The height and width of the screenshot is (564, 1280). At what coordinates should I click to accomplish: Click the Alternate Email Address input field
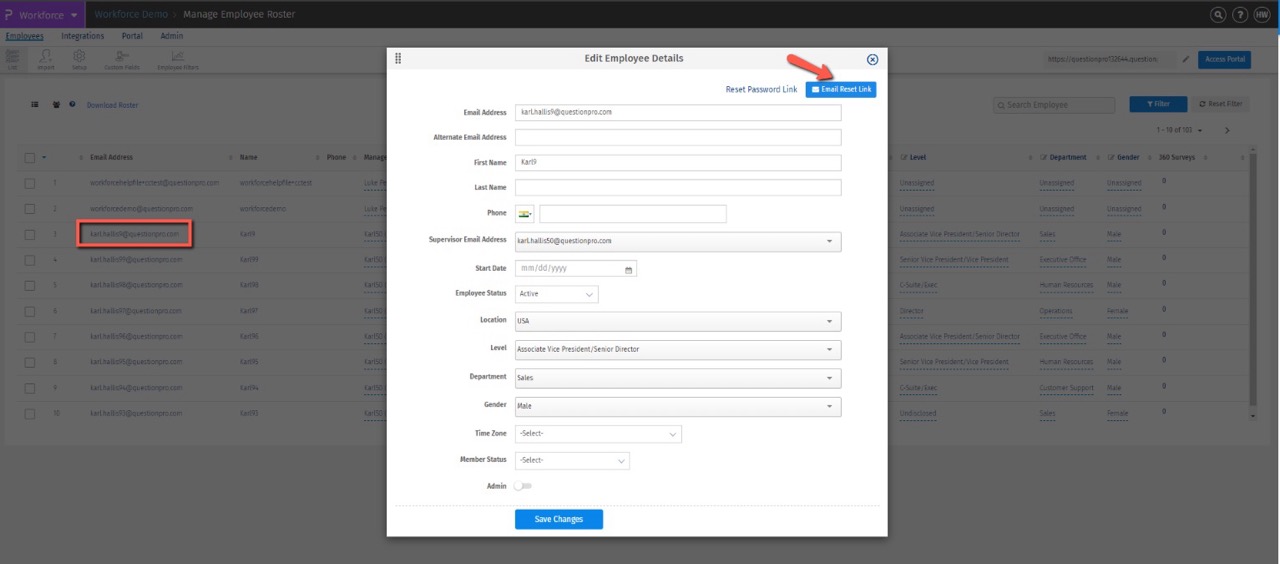pyautogui.click(x=678, y=137)
